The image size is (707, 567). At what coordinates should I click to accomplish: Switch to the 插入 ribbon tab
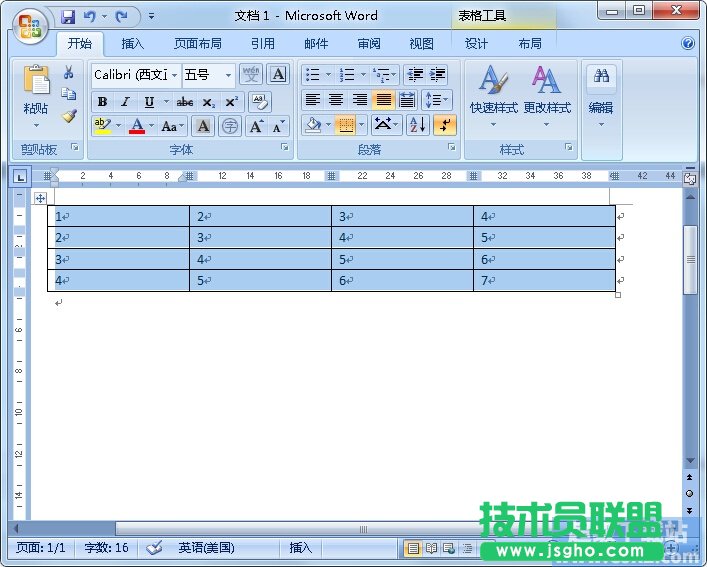[x=132, y=44]
